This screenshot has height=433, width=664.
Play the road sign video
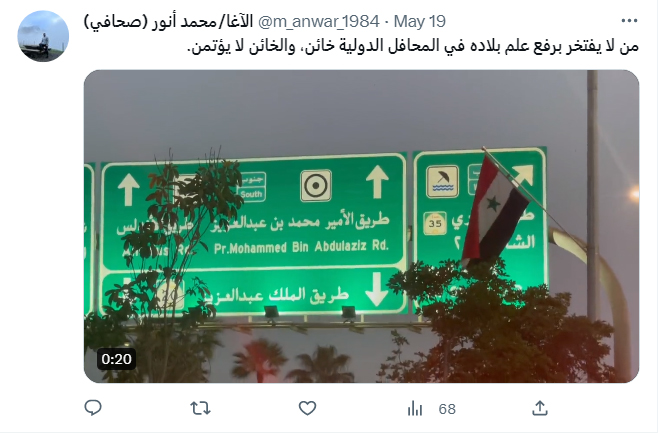(x=361, y=226)
